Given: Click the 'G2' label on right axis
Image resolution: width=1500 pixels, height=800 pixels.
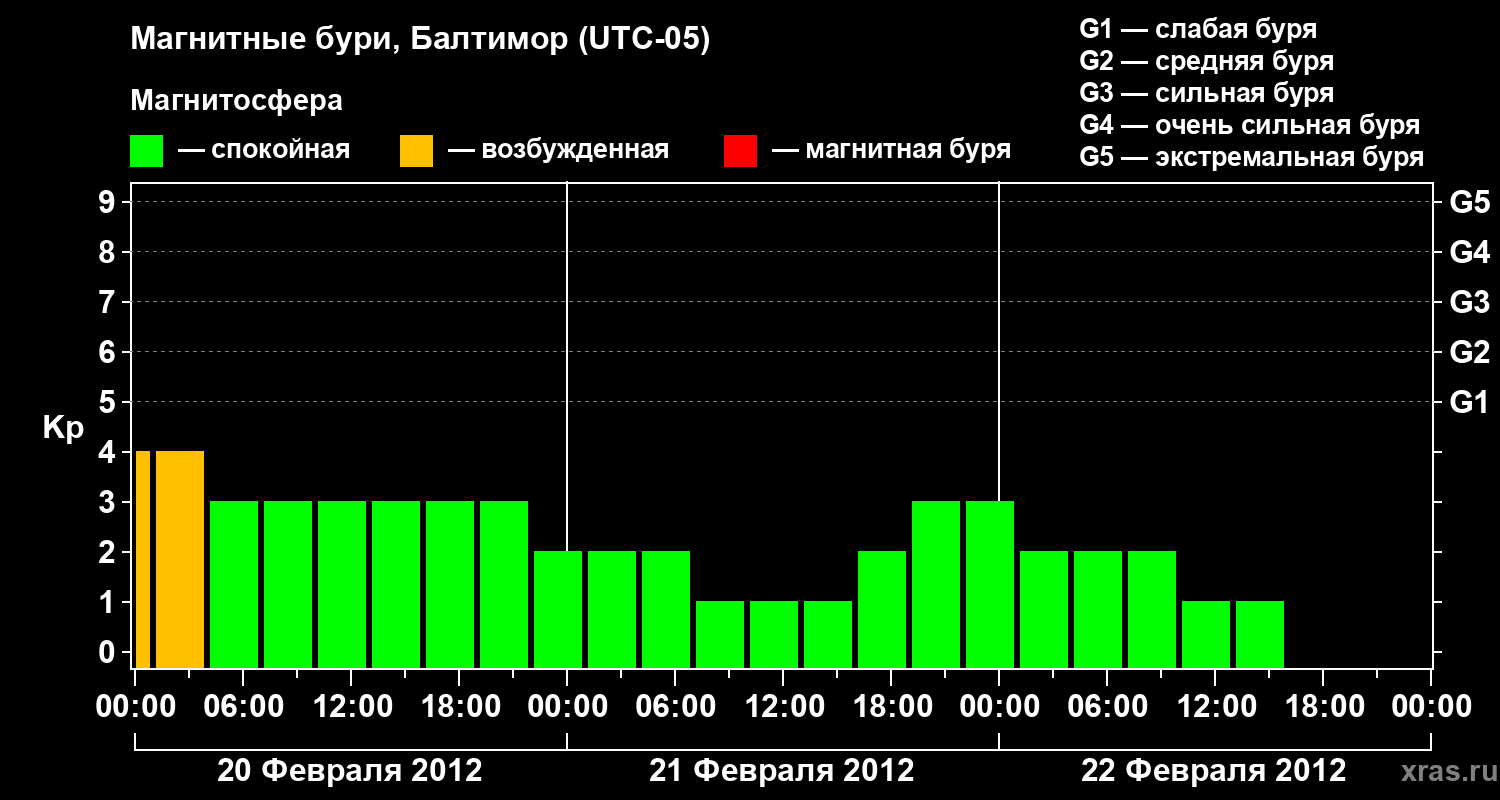Looking at the screenshot, I should (x=1470, y=352).
